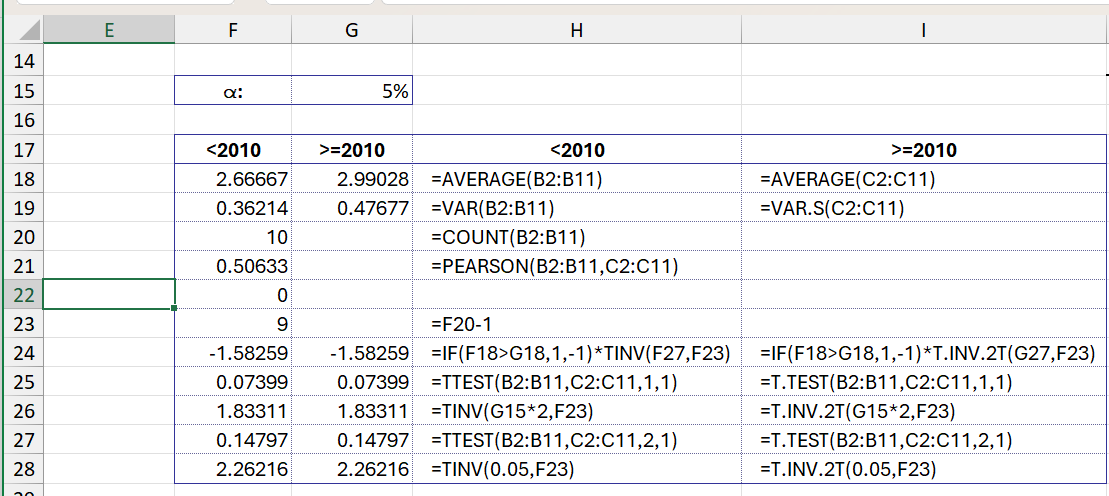Screen dimensions: 1109x496
Task: Click the >=2010 header in column G
Action: [x=352, y=150]
